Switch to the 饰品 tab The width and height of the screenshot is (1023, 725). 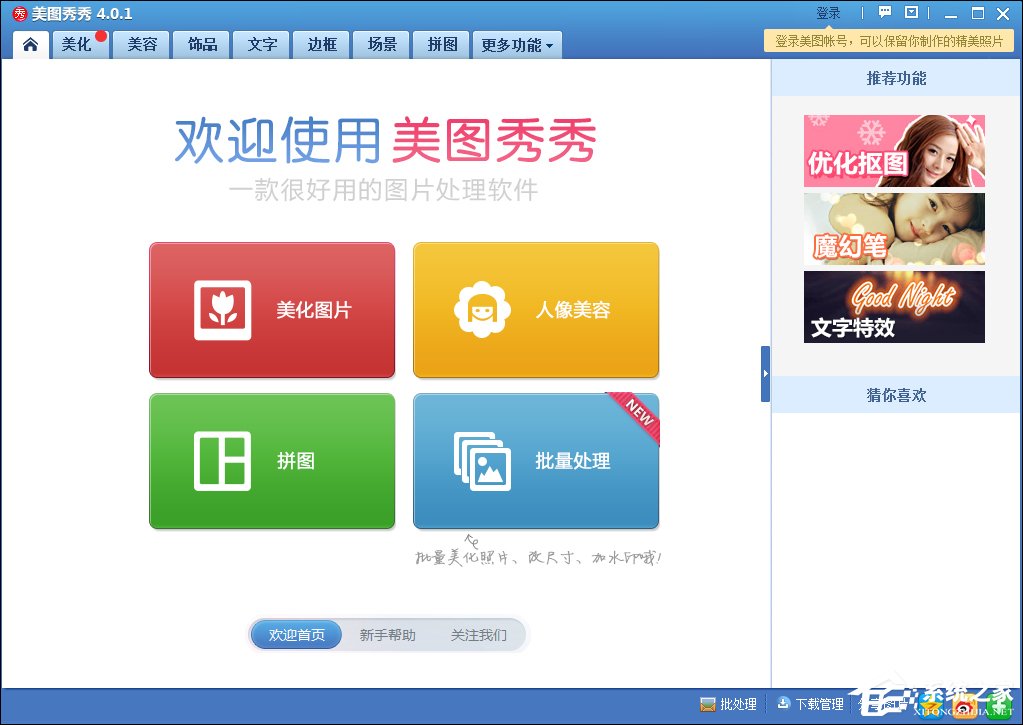click(x=202, y=45)
